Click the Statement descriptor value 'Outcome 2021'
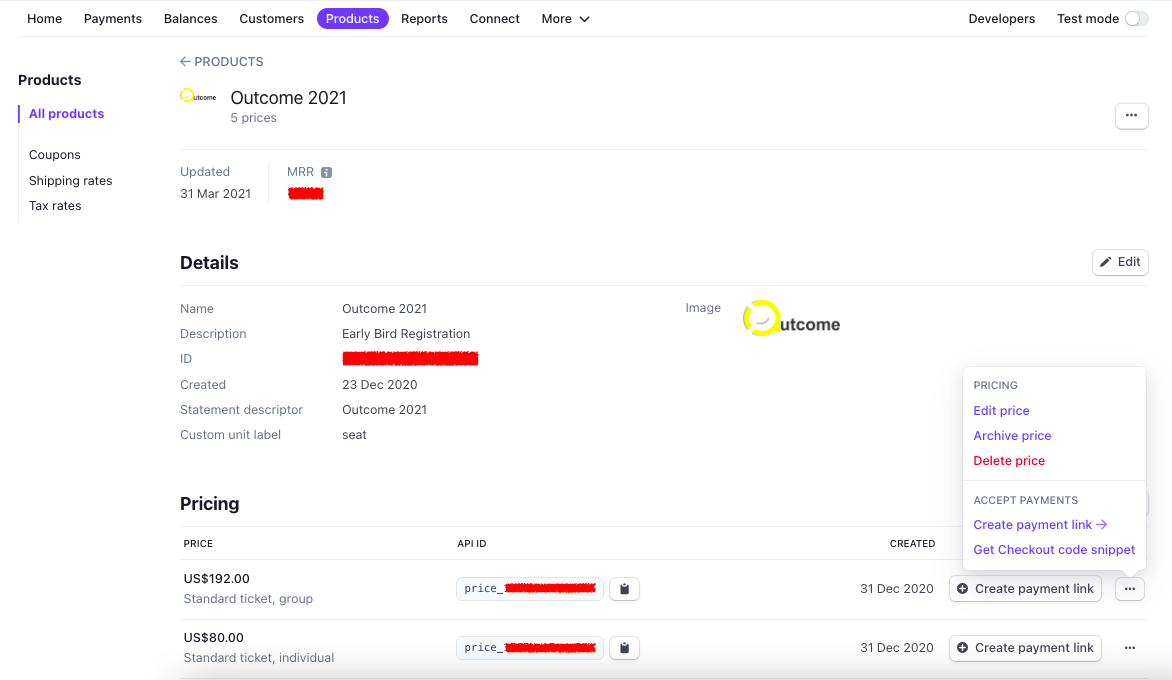The width and height of the screenshot is (1172, 680). pos(384,410)
